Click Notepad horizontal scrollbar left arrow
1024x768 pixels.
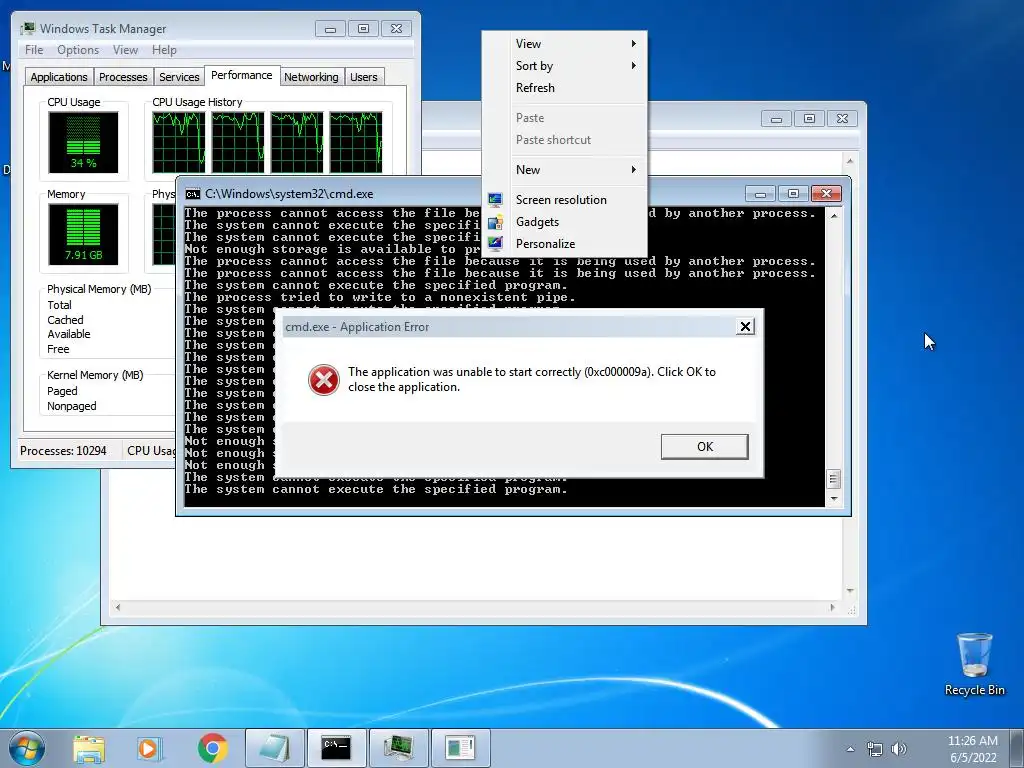click(x=118, y=607)
